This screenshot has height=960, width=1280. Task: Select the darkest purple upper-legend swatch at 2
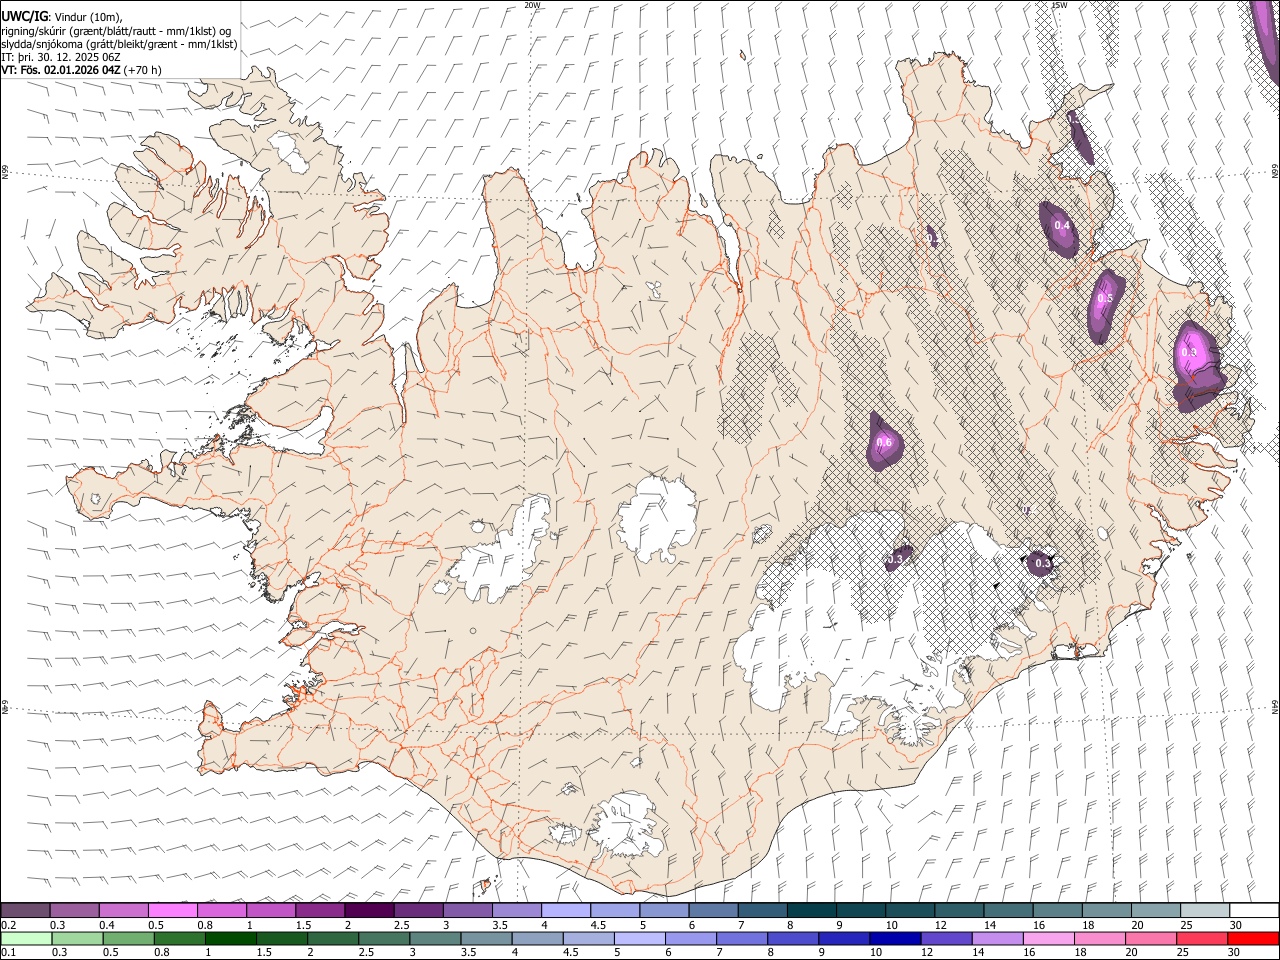pos(369,910)
